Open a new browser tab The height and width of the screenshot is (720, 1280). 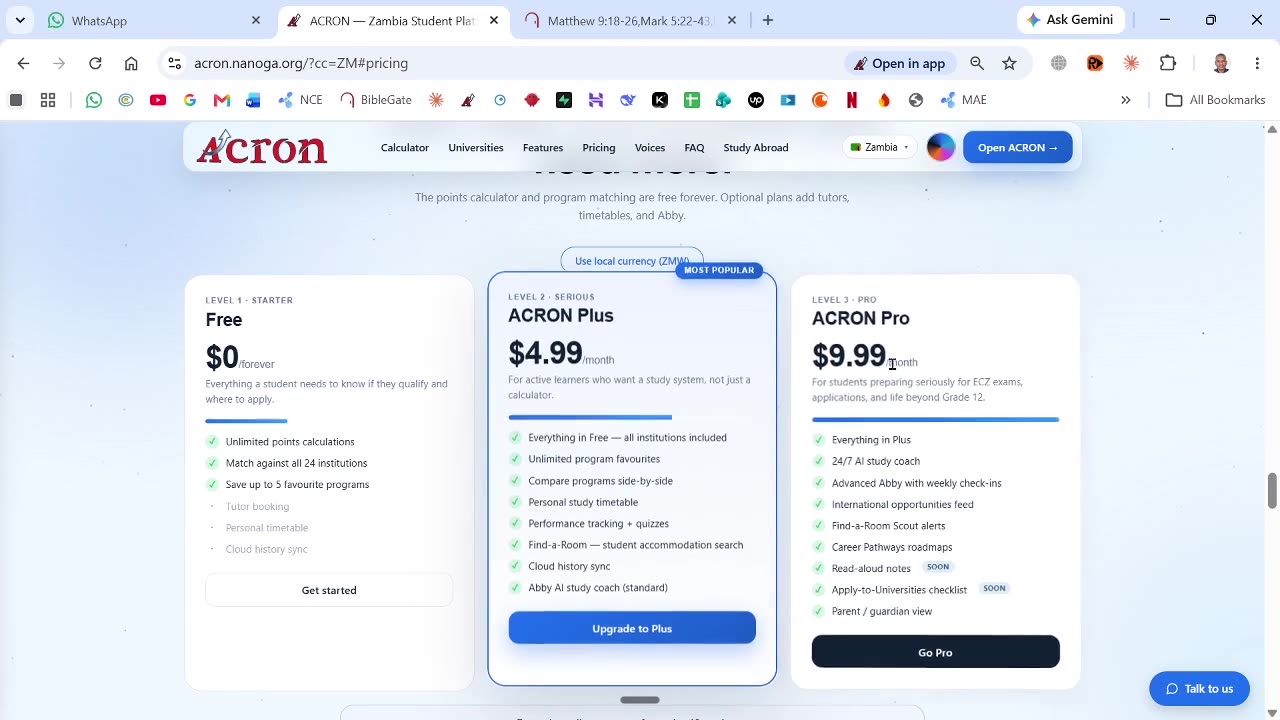pos(768,20)
